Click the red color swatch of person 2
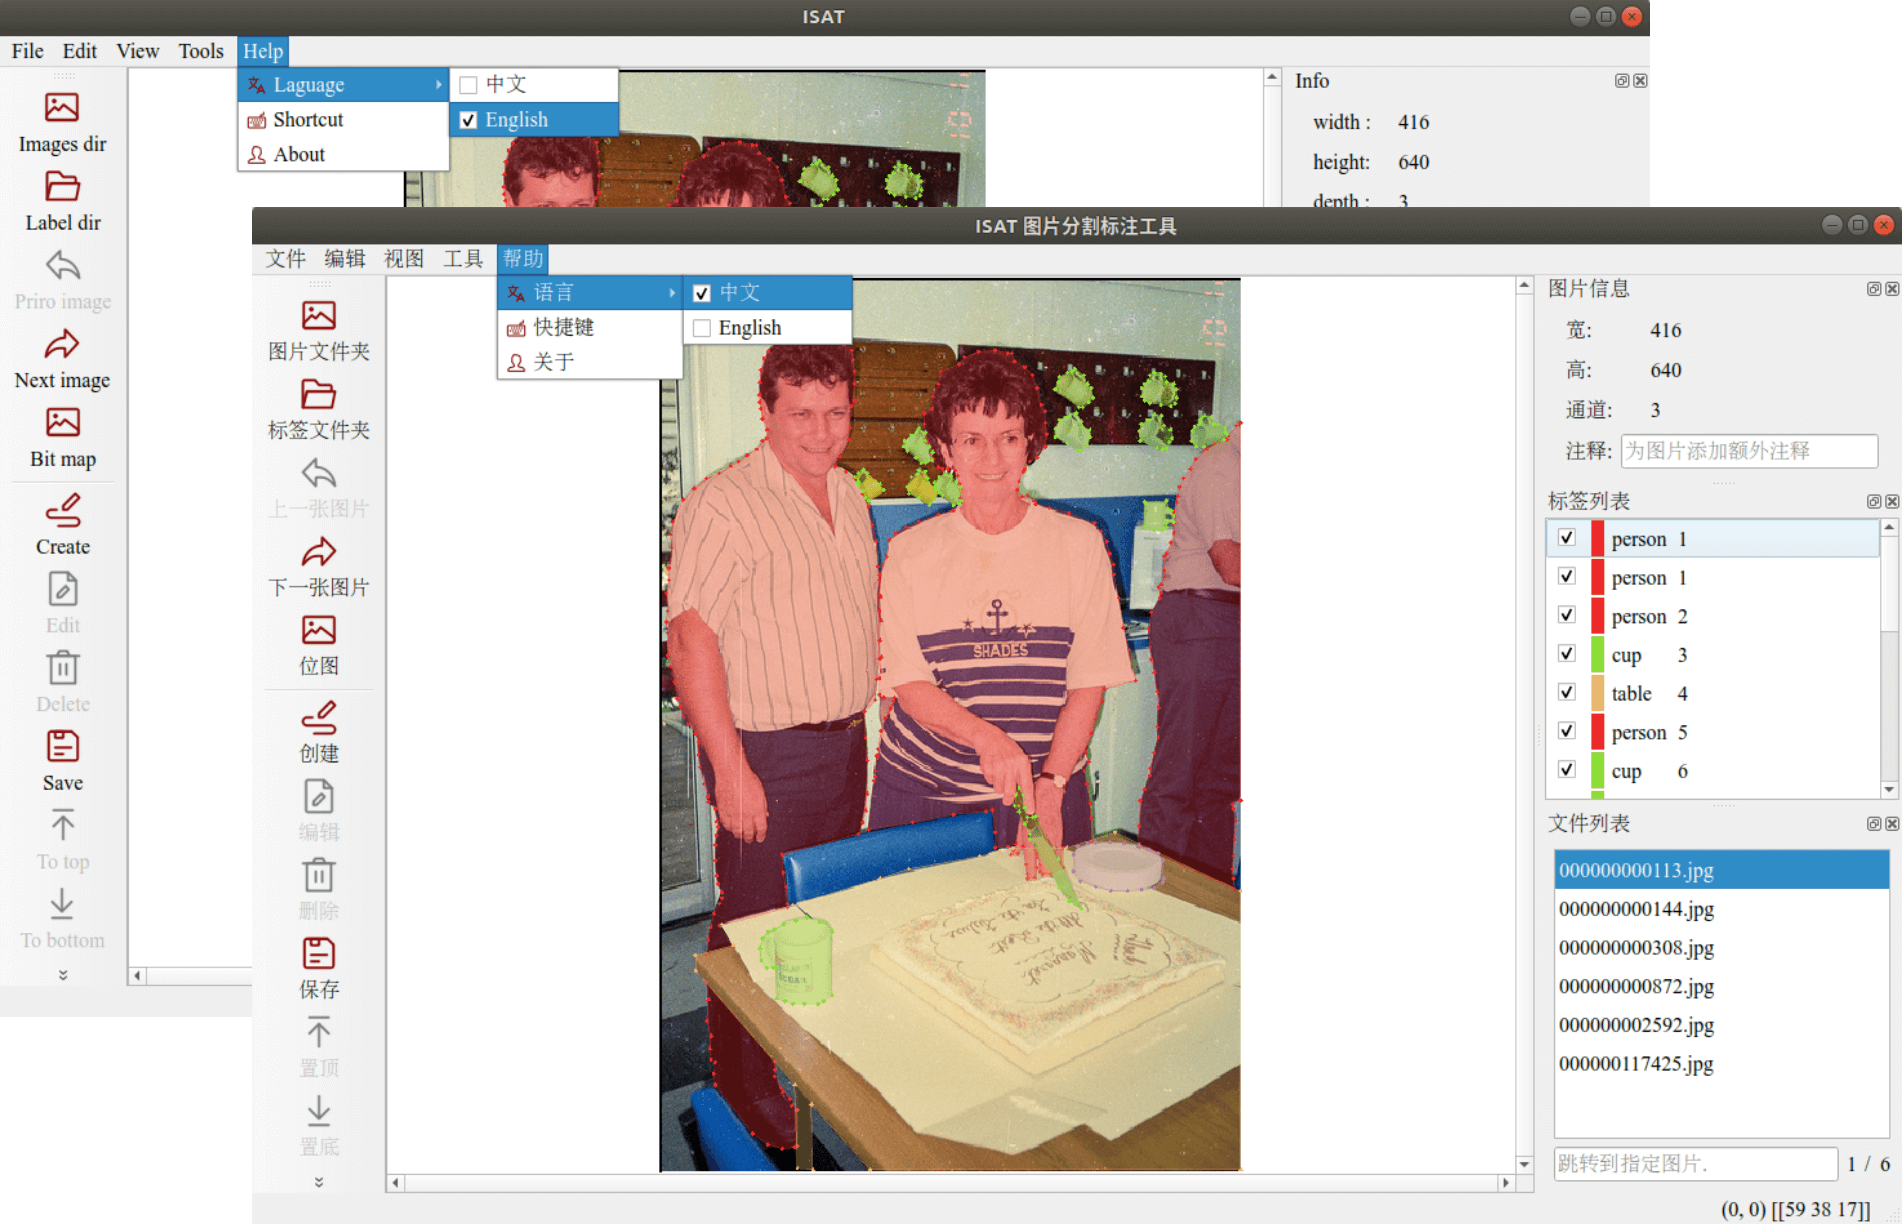Image resolution: width=1903 pixels, height=1225 pixels. point(1597,616)
